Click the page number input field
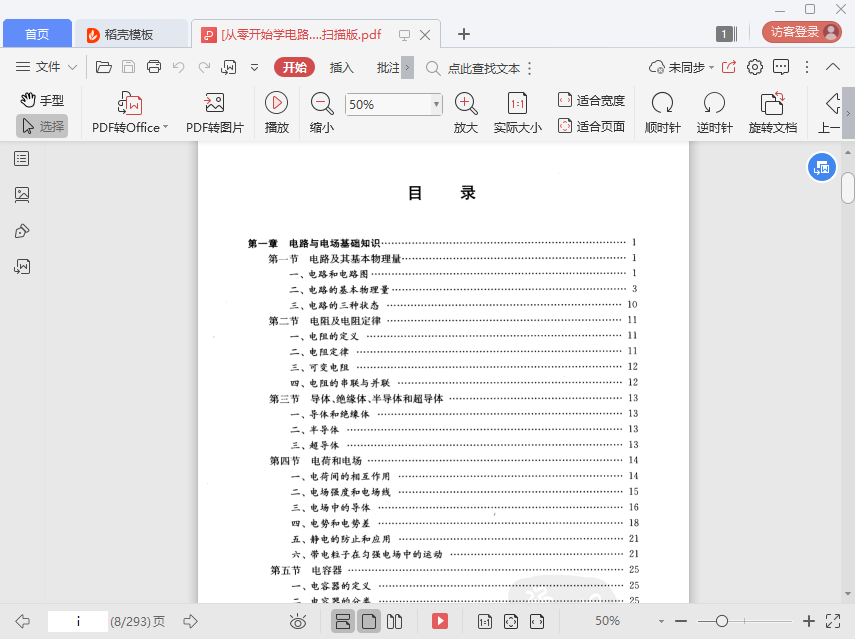Screen dimensions: 855x639 pos(78,621)
